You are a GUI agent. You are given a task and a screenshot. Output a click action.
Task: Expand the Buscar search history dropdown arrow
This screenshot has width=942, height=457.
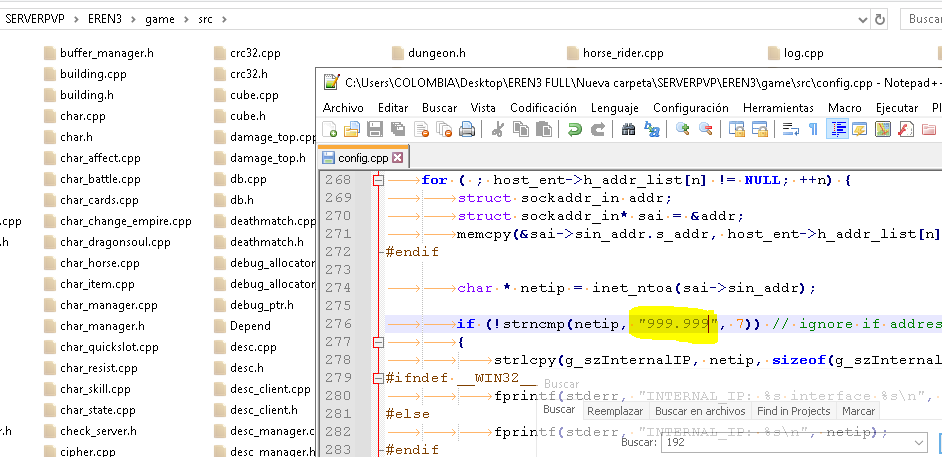(919, 443)
